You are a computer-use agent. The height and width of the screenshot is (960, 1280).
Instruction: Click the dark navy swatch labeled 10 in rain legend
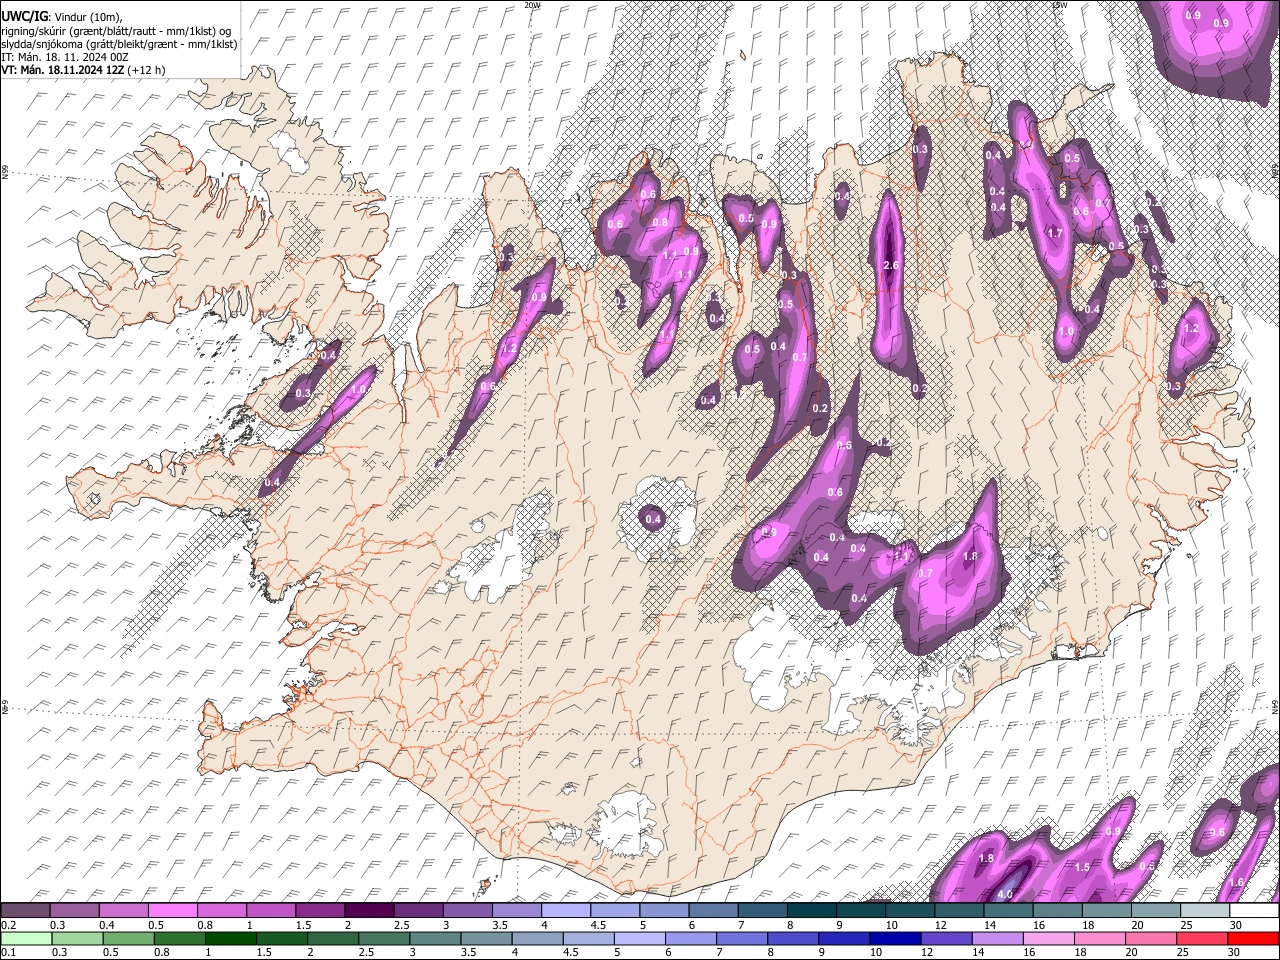896,938
